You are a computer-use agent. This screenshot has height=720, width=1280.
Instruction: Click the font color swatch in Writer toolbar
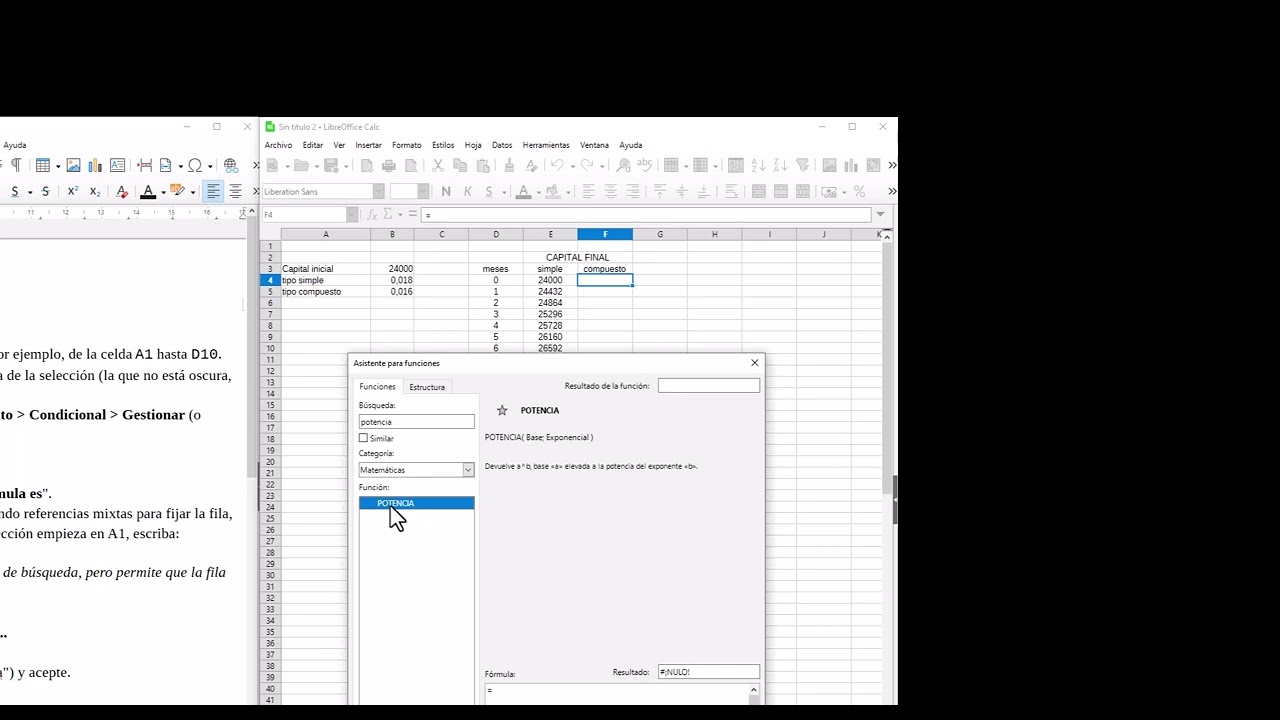point(148,191)
